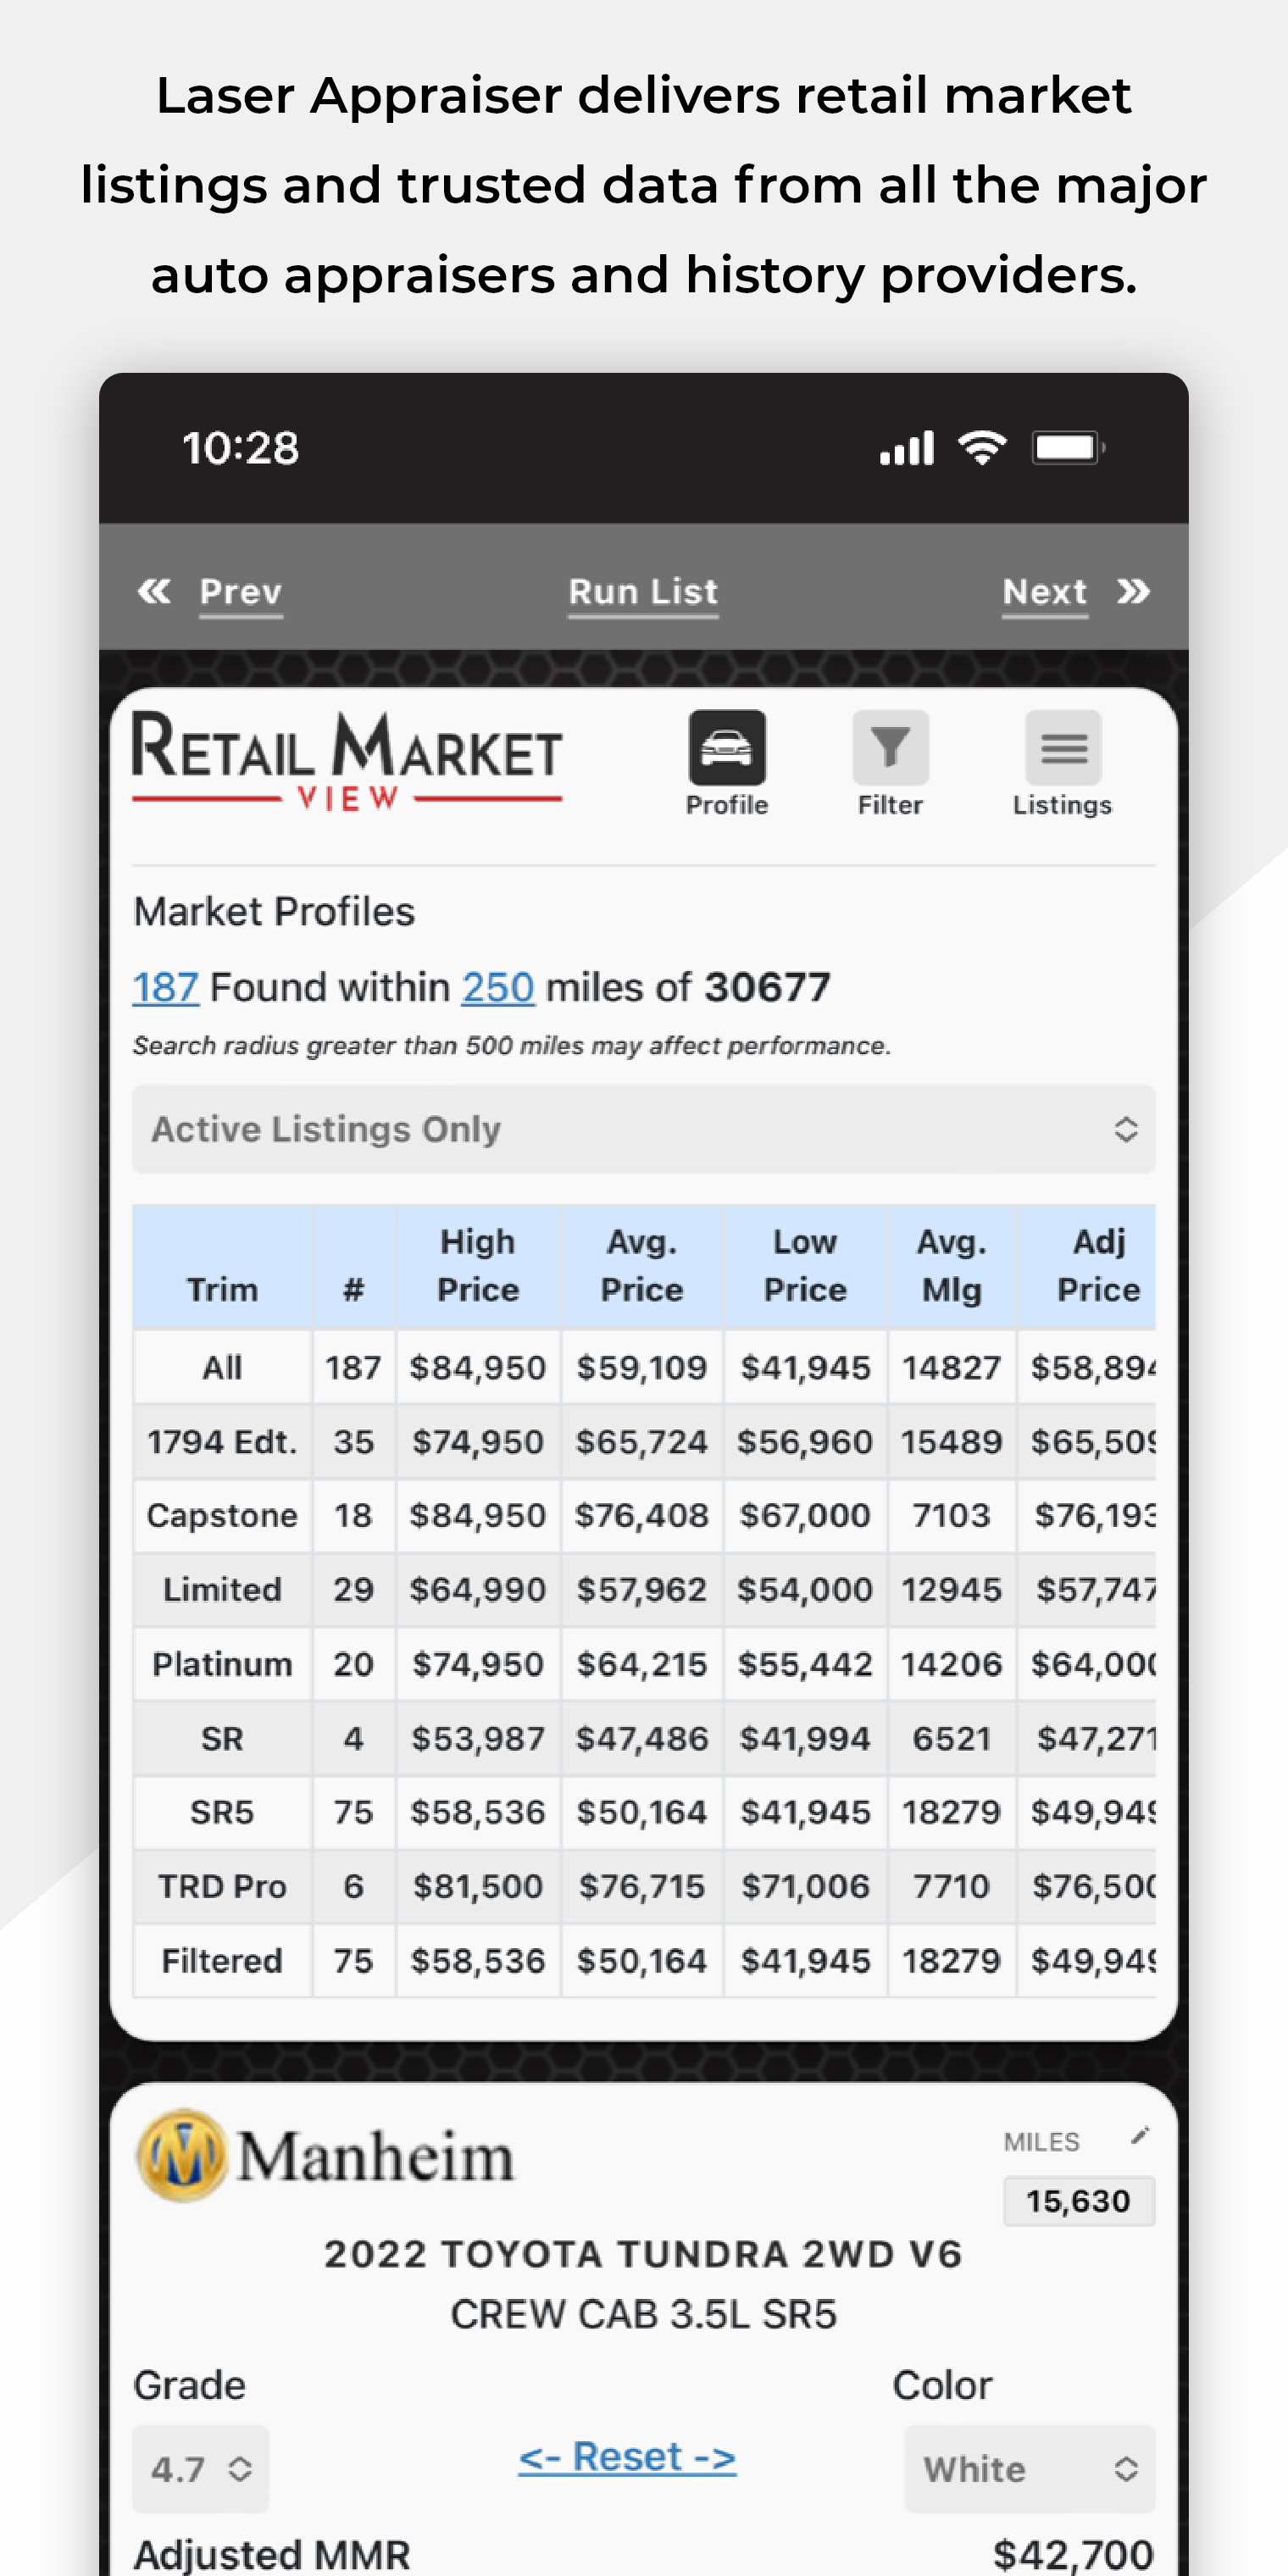
Task: Tap the Market Profiles heading
Action: point(274,912)
